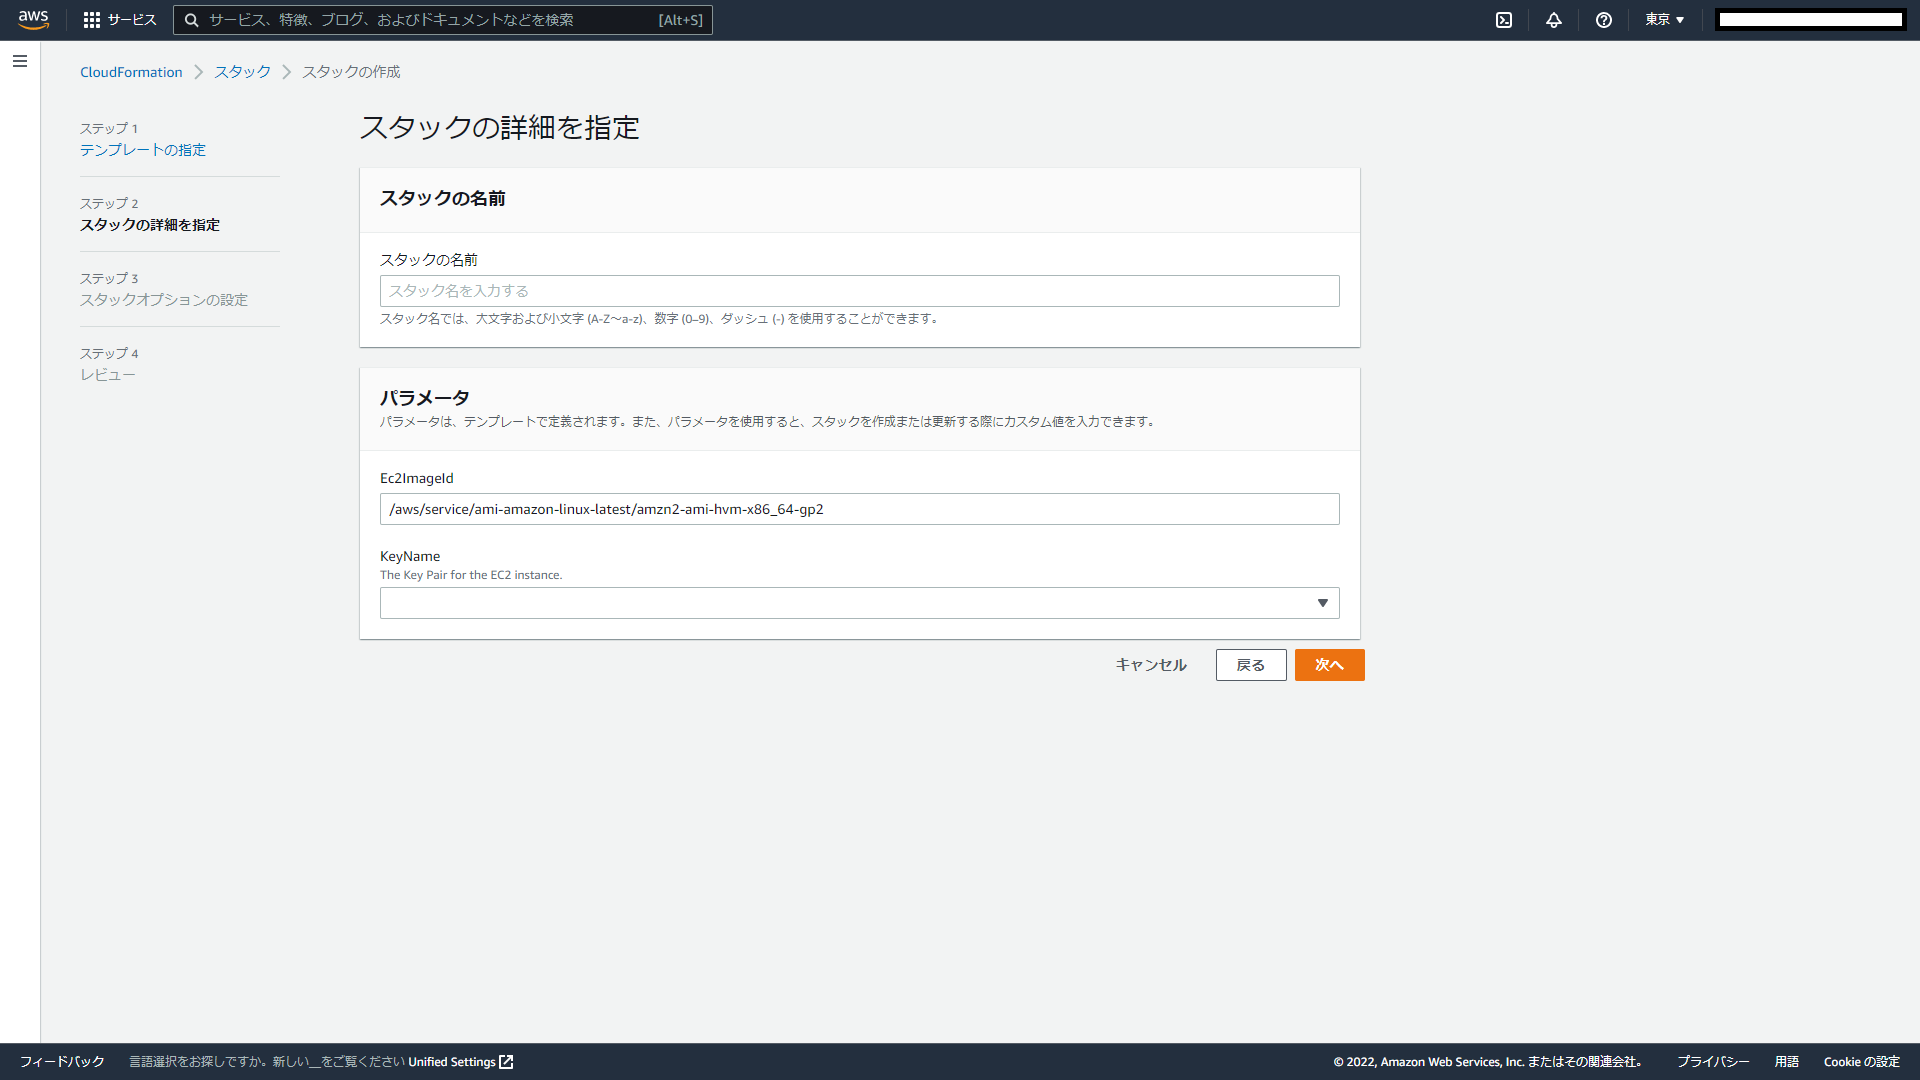Click into the Ec2ImageId parameter field

pyautogui.click(x=859, y=509)
